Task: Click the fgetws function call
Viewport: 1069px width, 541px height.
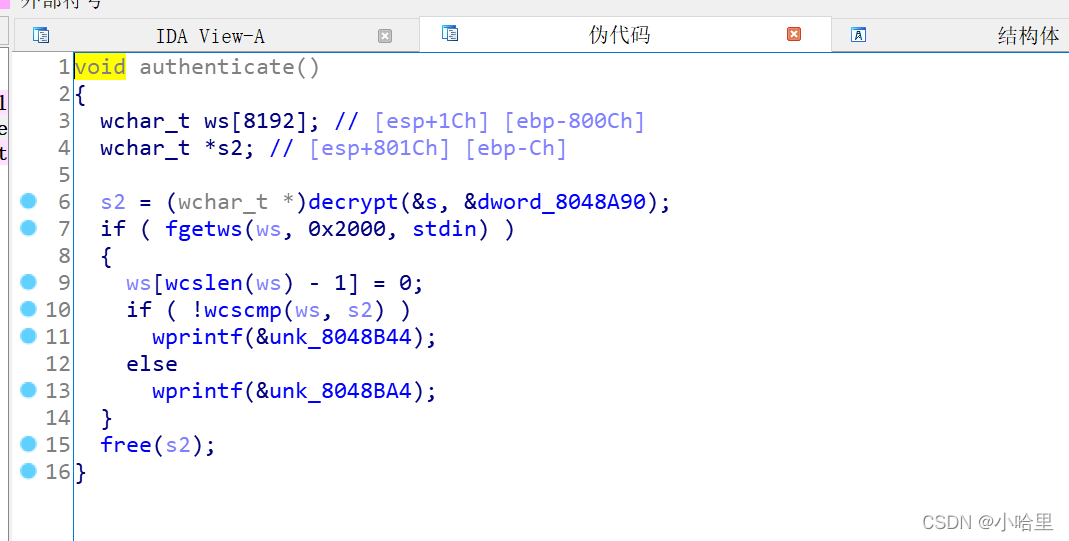Action: [x=204, y=228]
